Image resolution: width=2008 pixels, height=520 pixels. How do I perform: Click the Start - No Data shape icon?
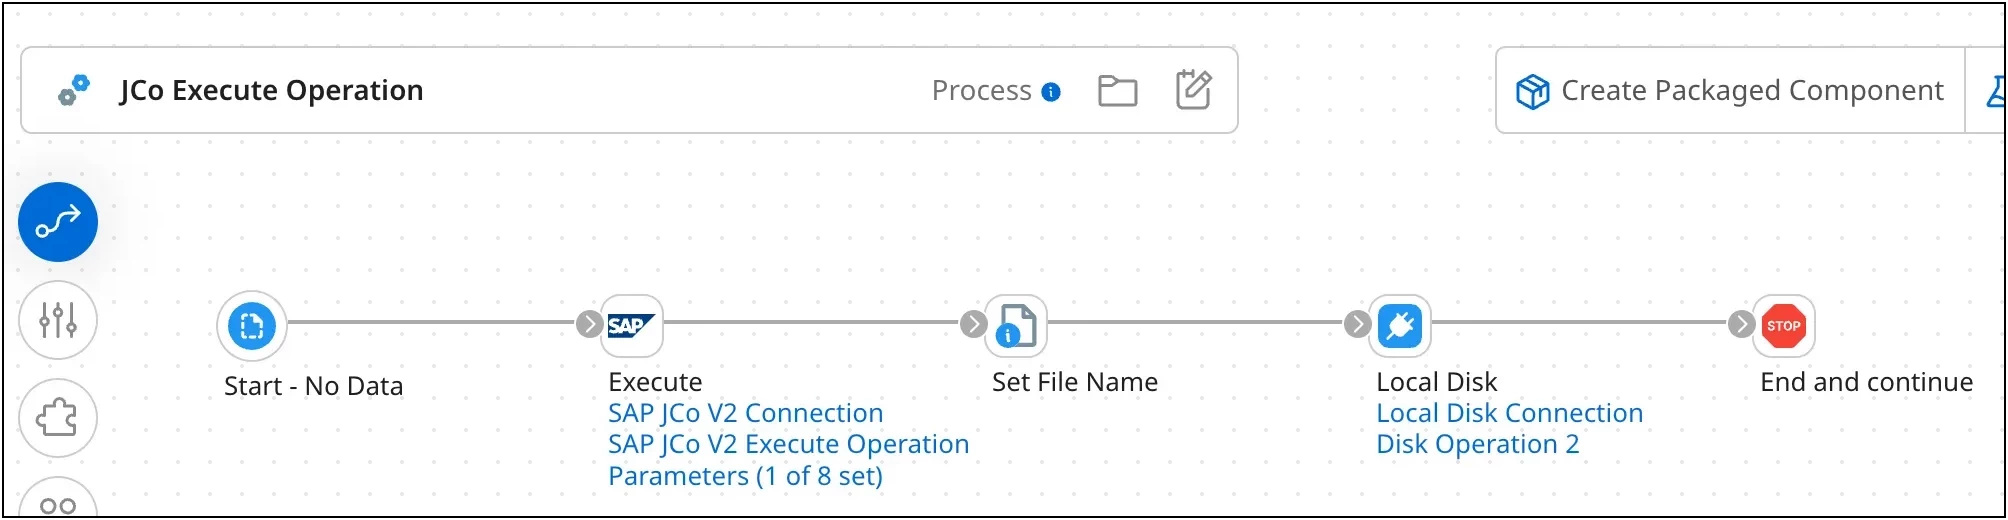coord(252,326)
